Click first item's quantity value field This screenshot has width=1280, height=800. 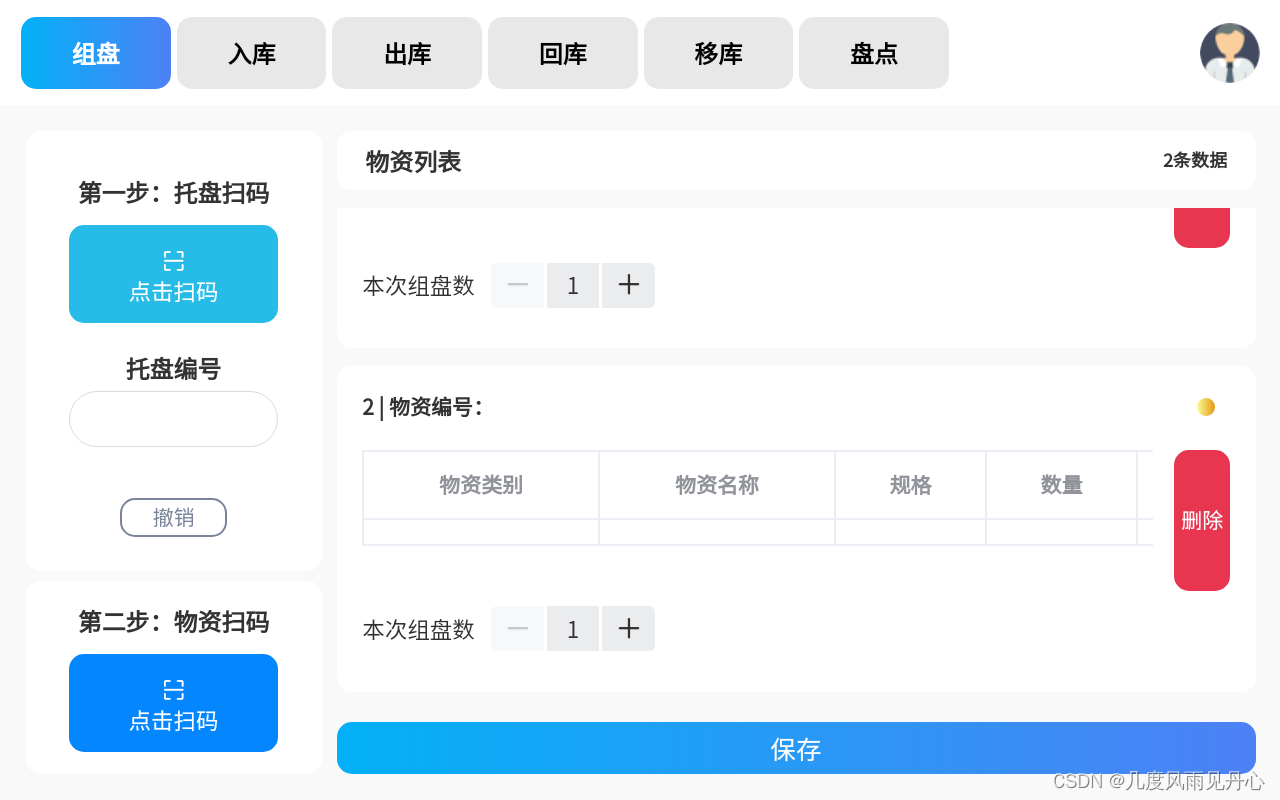click(573, 285)
